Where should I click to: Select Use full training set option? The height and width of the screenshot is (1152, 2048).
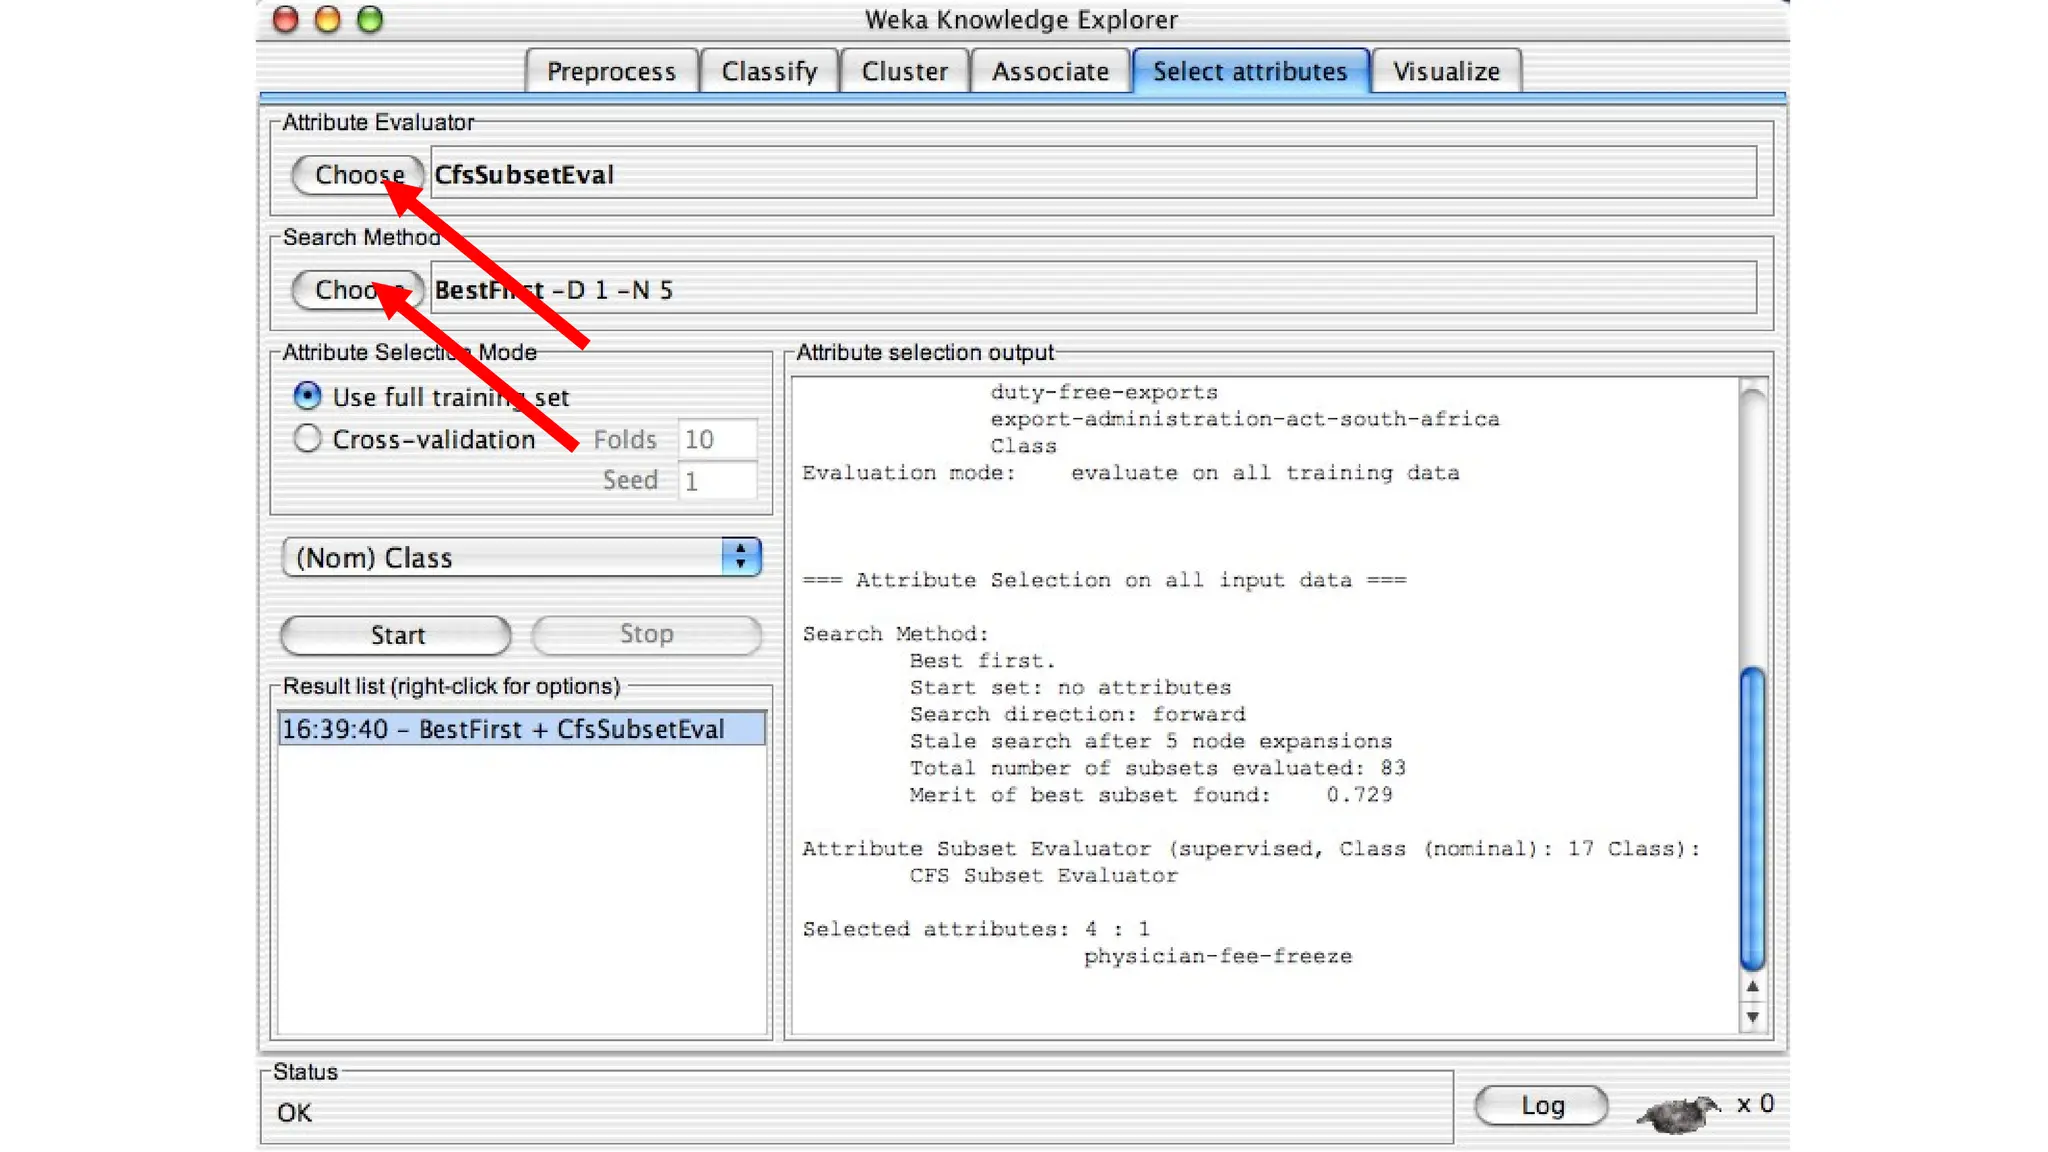[x=308, y=397]
